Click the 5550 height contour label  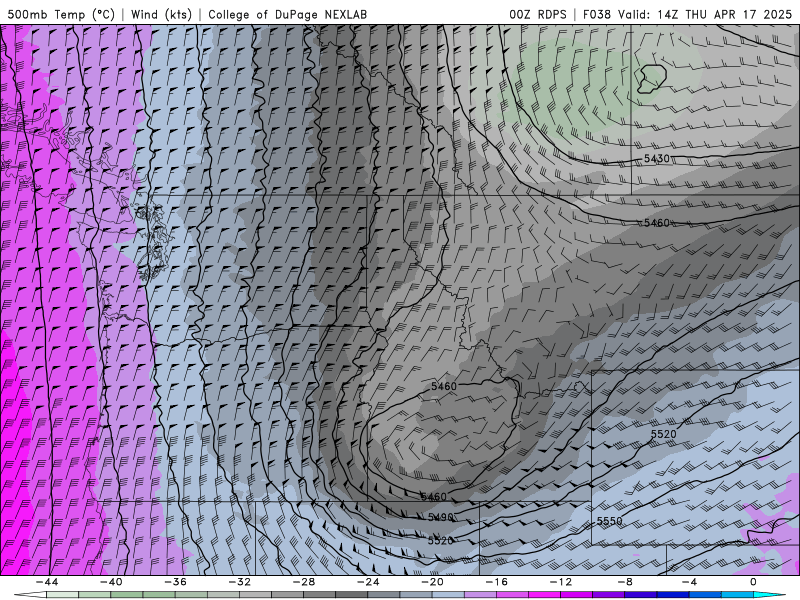tap(610, 521)
